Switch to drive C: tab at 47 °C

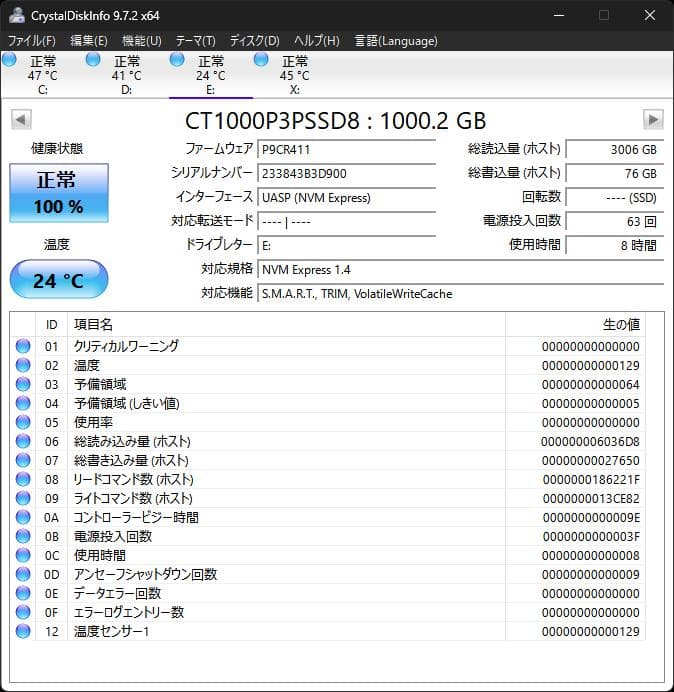pyautogui.click(x=43, y=74)
